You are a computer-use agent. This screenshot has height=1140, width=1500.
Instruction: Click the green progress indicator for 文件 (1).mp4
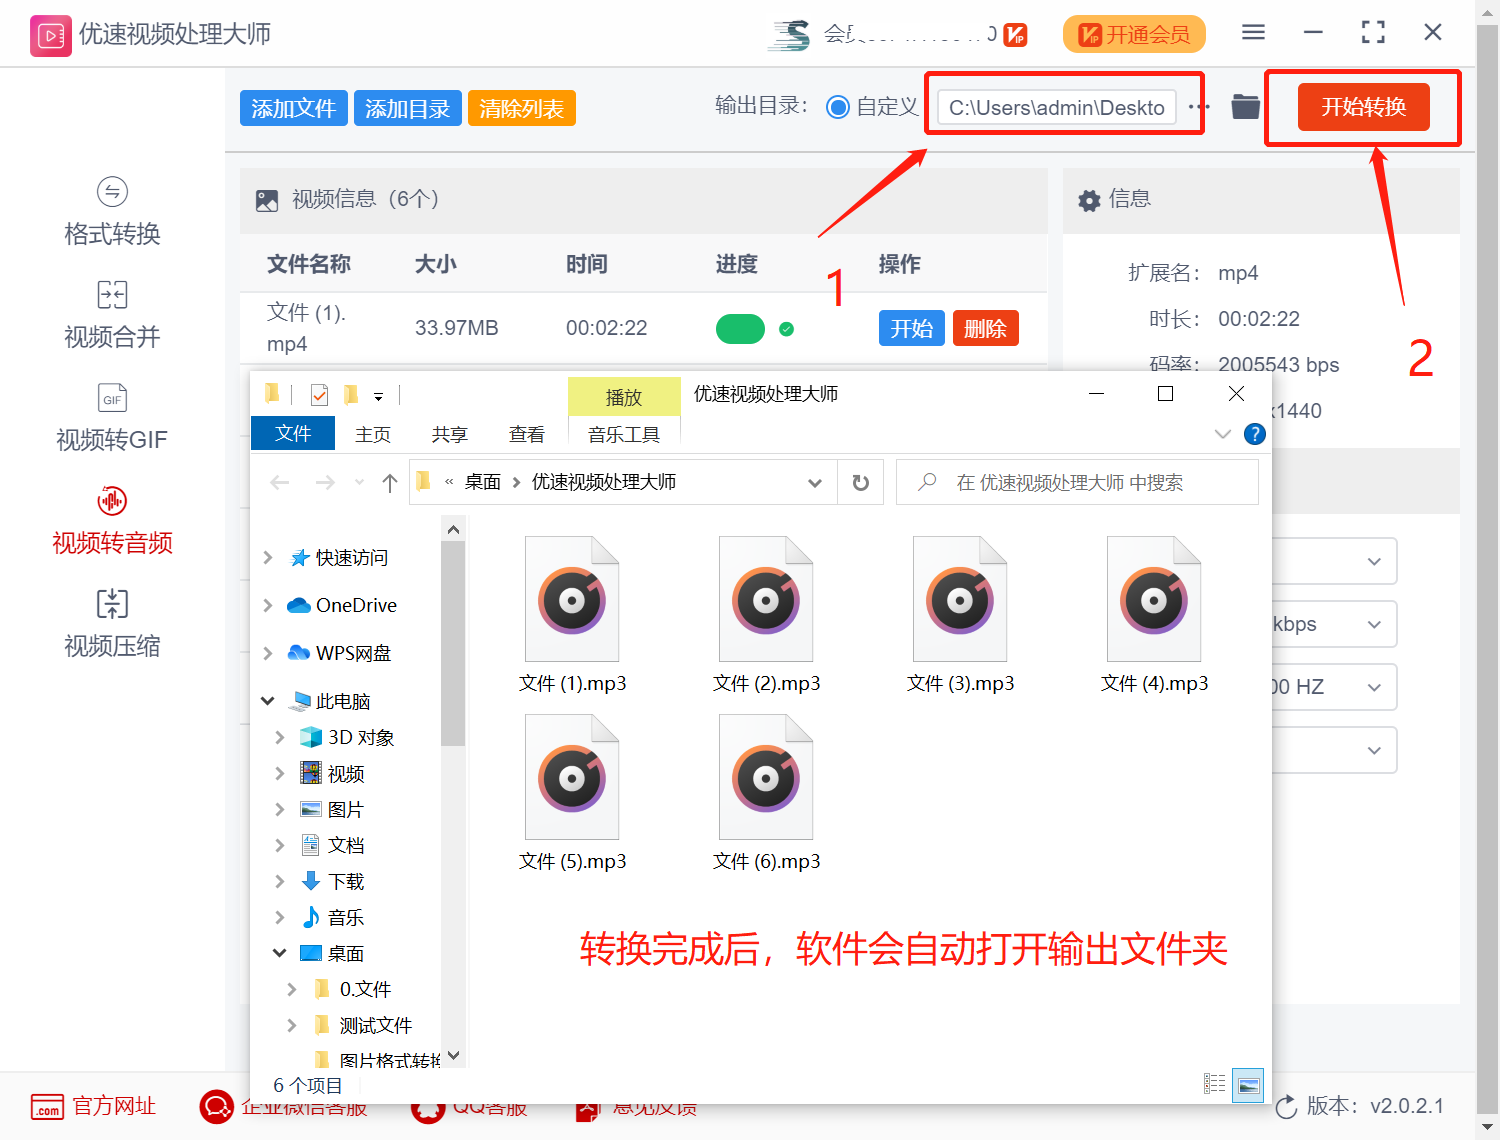[x=740, y=328]
